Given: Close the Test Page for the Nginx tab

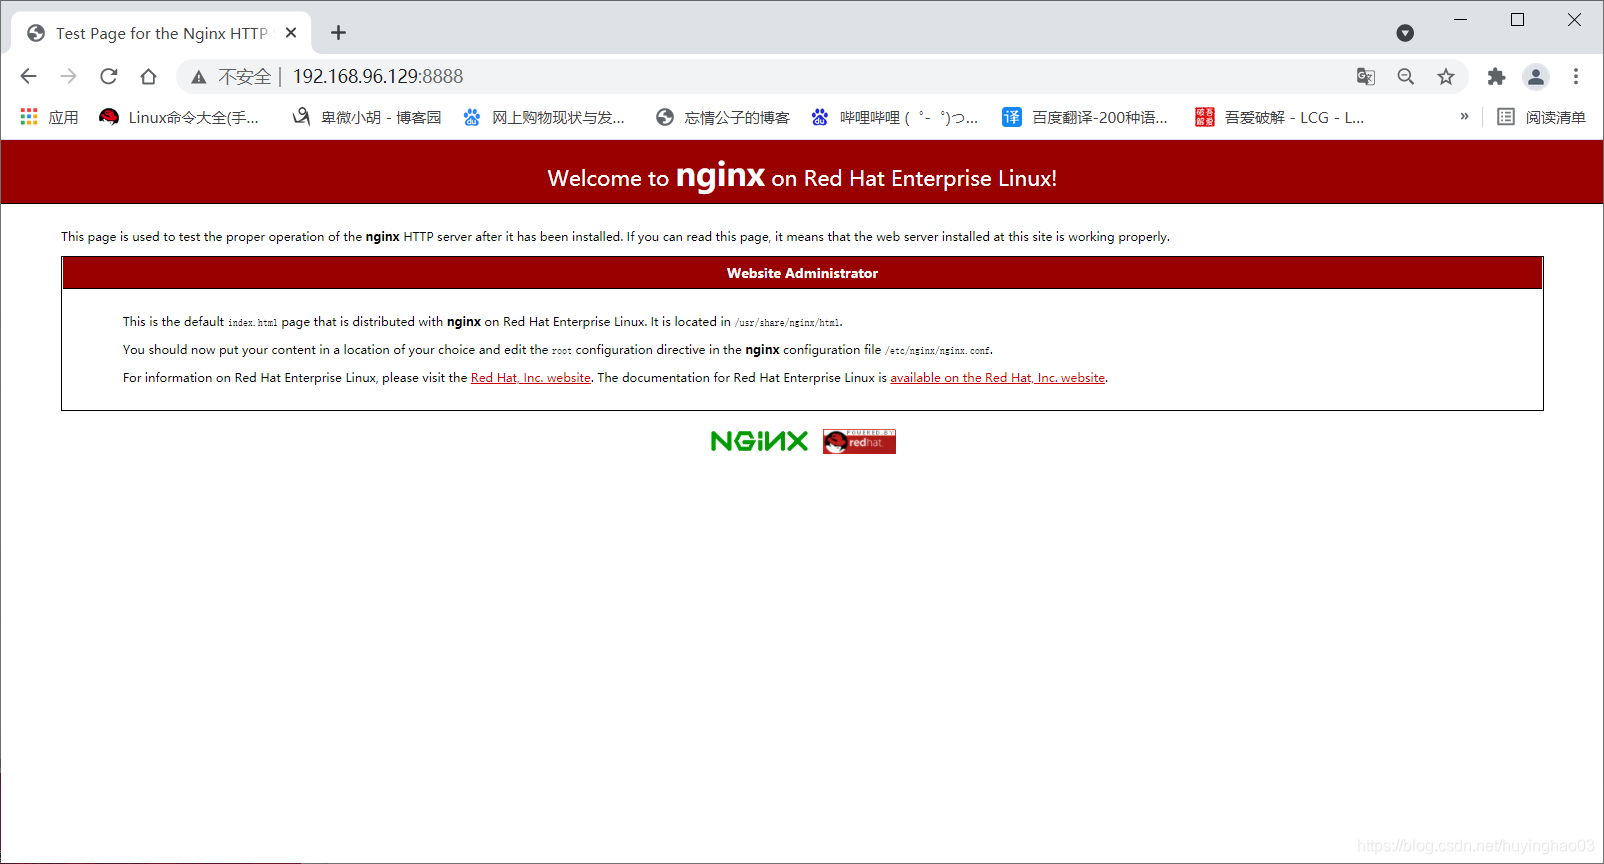Looking at the screenshot, I should pos(291,33).
